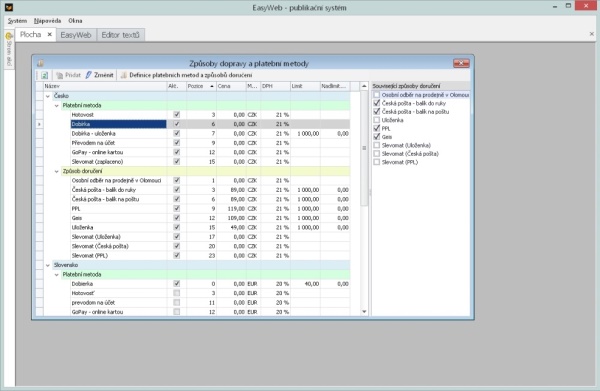
Task: Click the dialog title bar icon
Action: (x=41, y=64)
